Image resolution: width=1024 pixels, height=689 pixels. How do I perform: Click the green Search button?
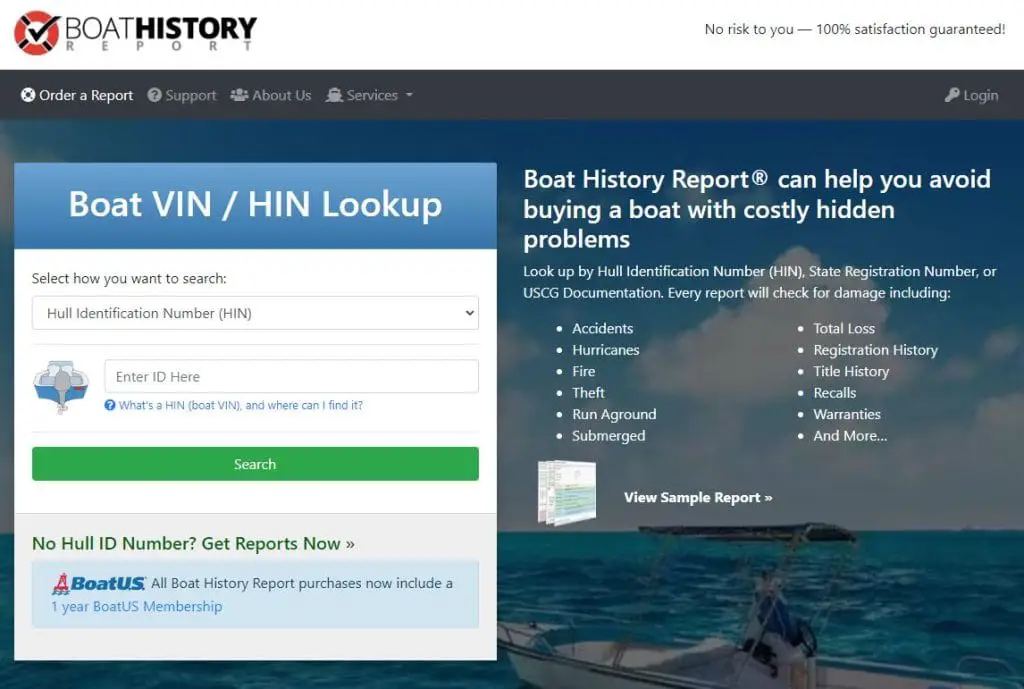(255, 464)
